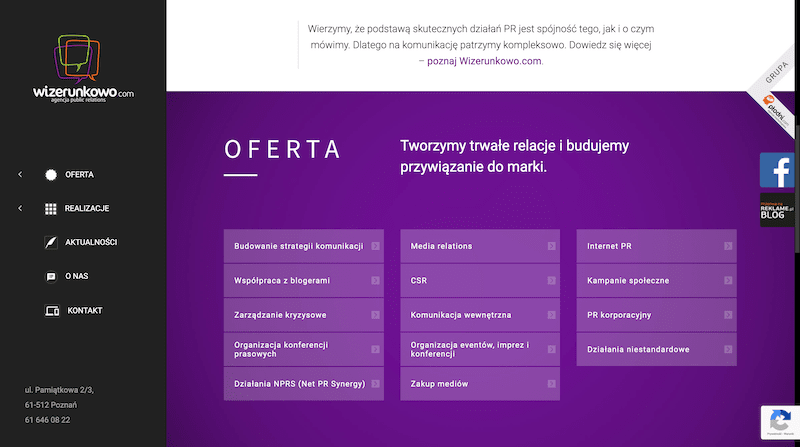The width and height of the screenshot is (800, 447).
Task: Click the grid icon beside REALIZACJE
Action: [51, 209]
